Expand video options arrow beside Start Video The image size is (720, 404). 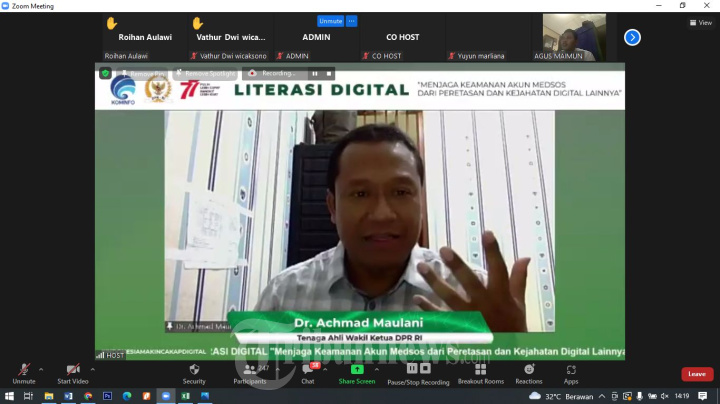93,369
